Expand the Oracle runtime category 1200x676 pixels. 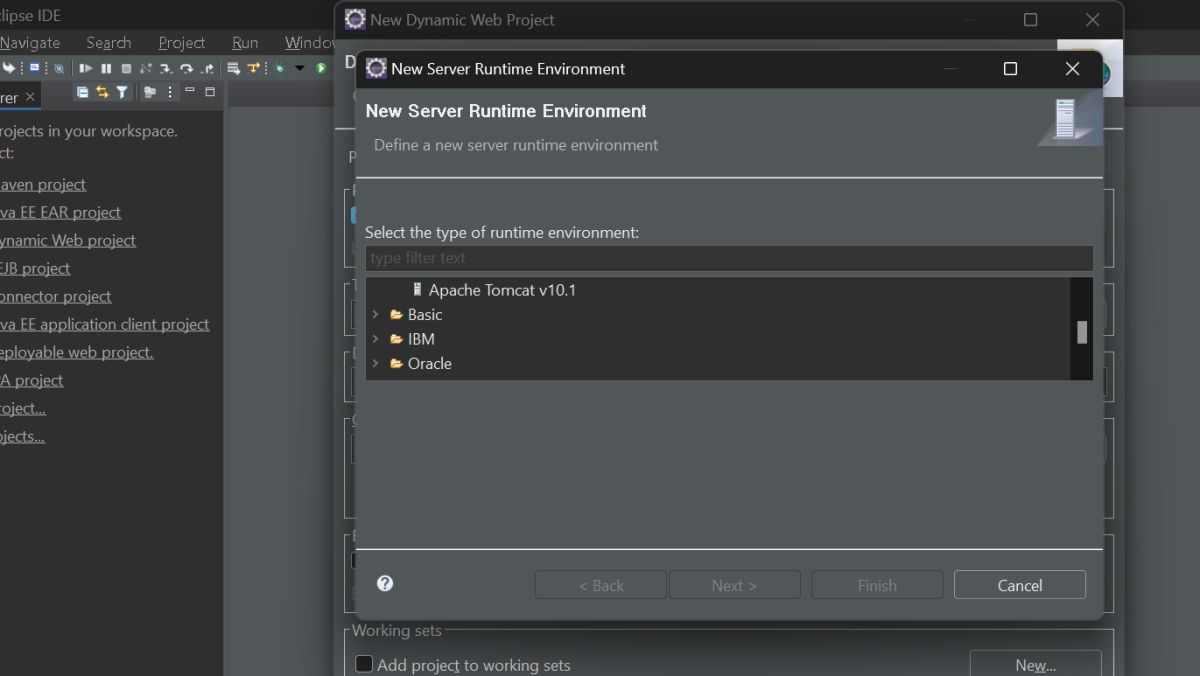point(375,364)
